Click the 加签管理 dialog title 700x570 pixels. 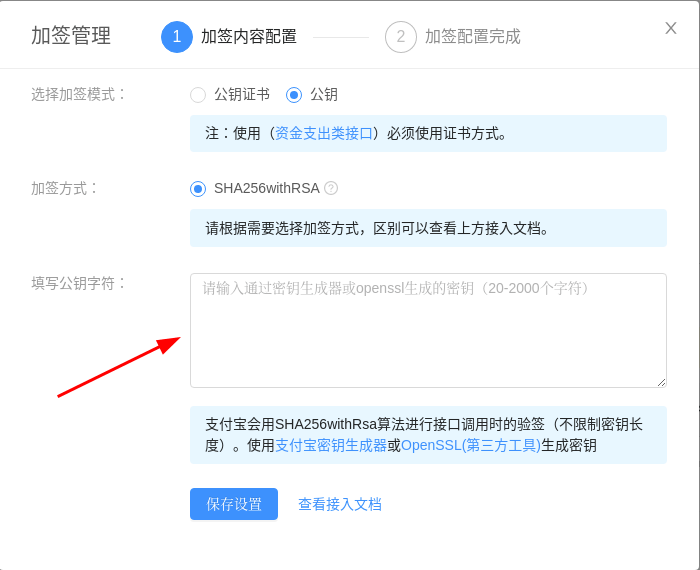coord(71,36)
